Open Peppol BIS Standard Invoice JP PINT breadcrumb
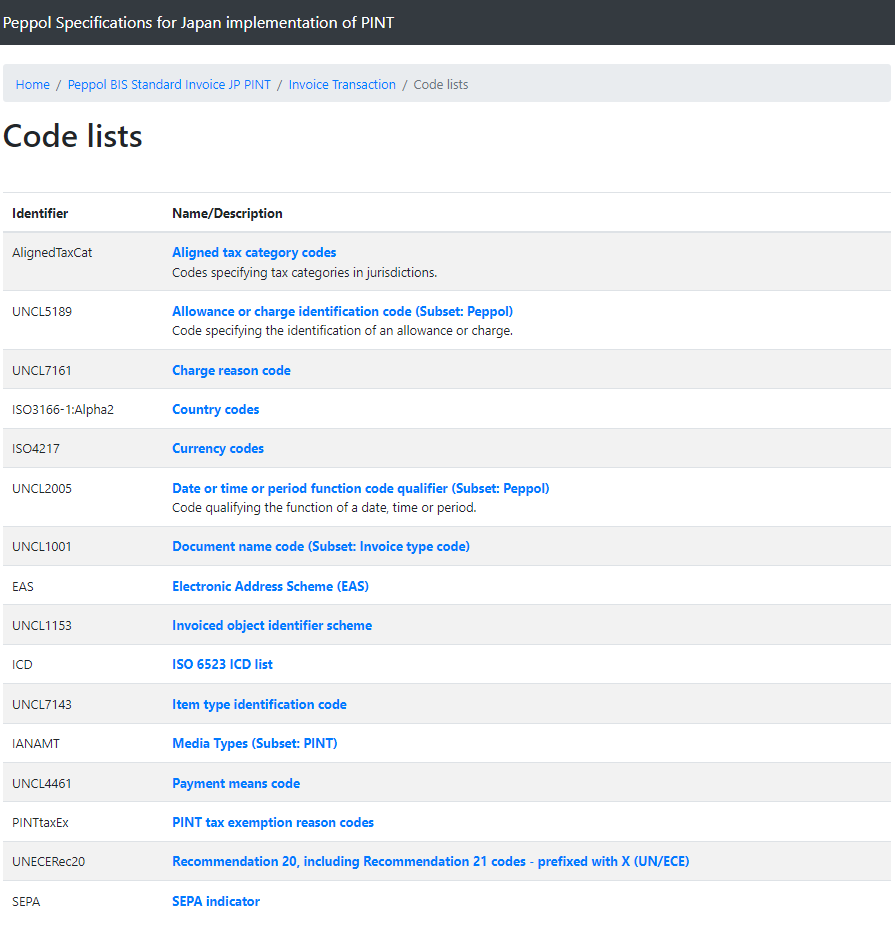This screenshot has width=895, height=936. 169,85
